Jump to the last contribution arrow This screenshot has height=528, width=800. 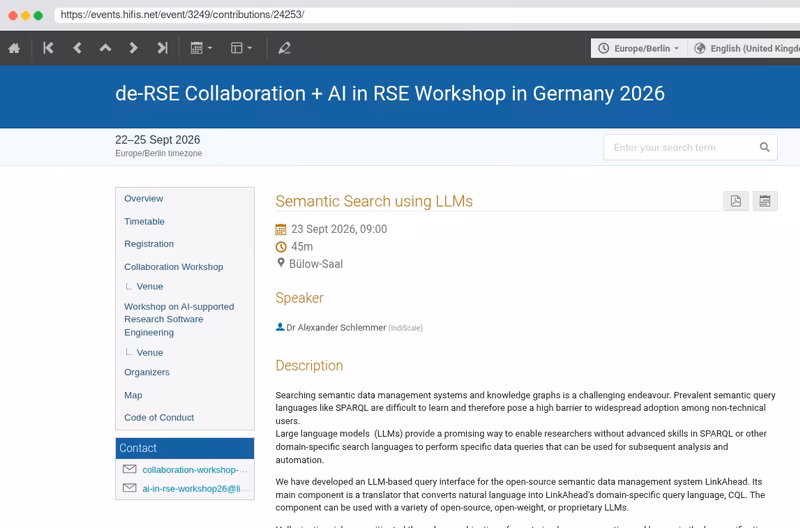click(x=162, y=48)
